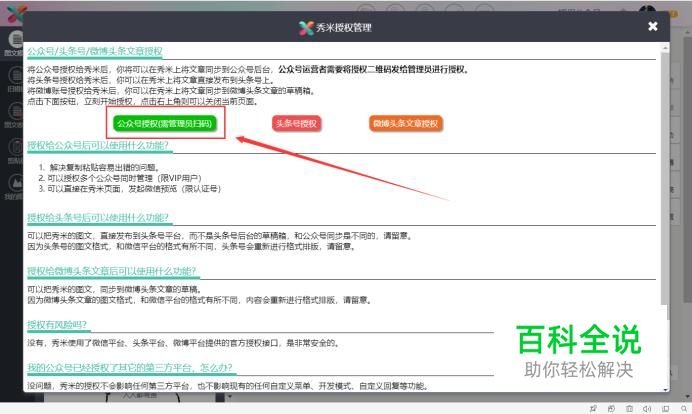Click heading 授权有风险吗?
Image resolution: width=692 pixels, height=414 pixels.
tap(56, 325)
